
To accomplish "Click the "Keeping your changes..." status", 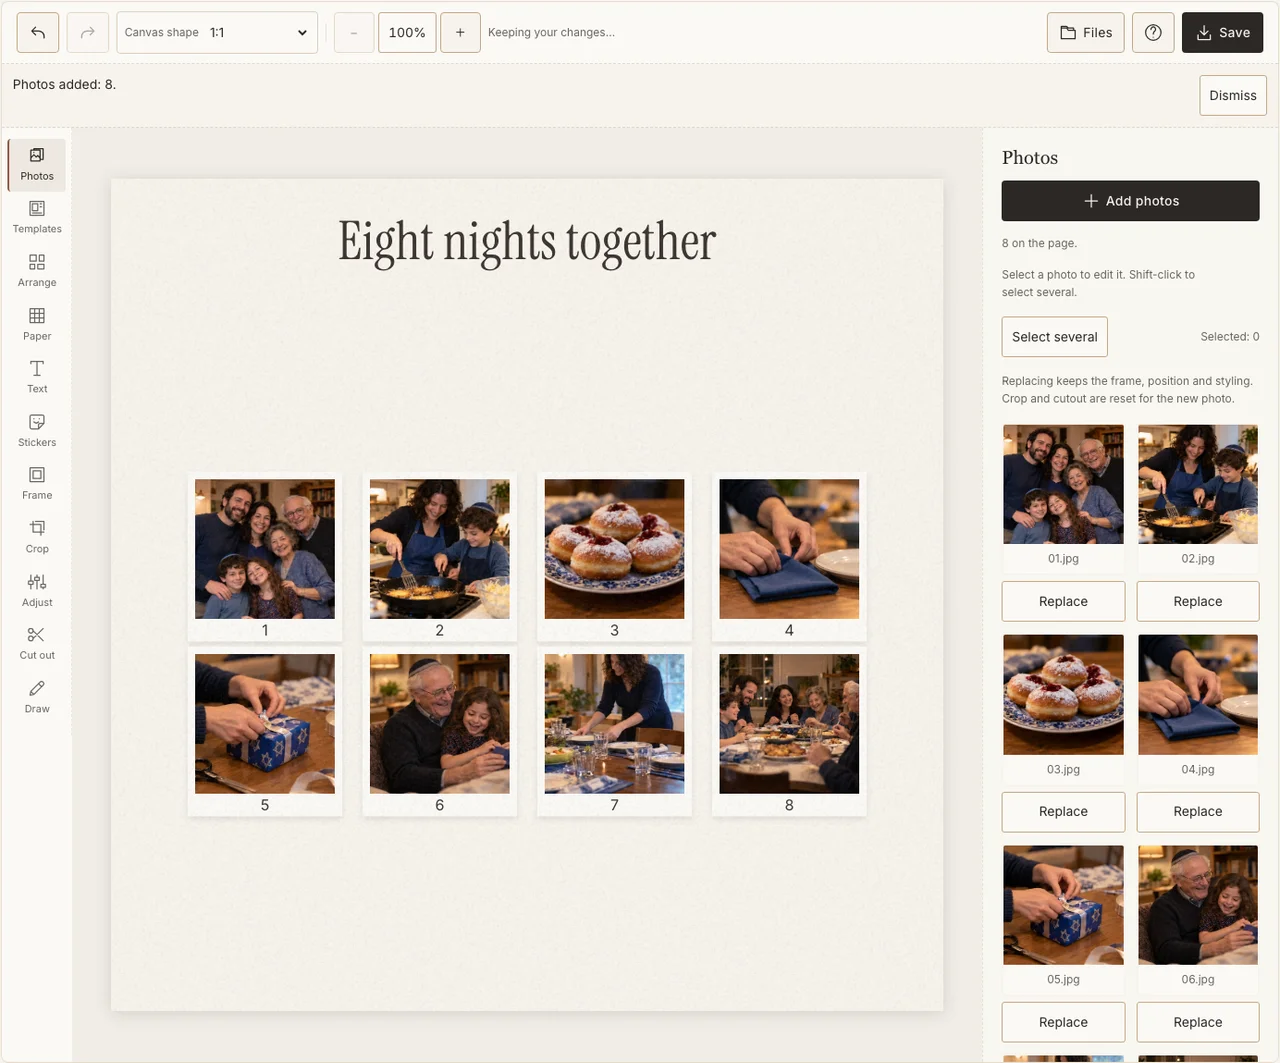I will [x=551, y=33].
